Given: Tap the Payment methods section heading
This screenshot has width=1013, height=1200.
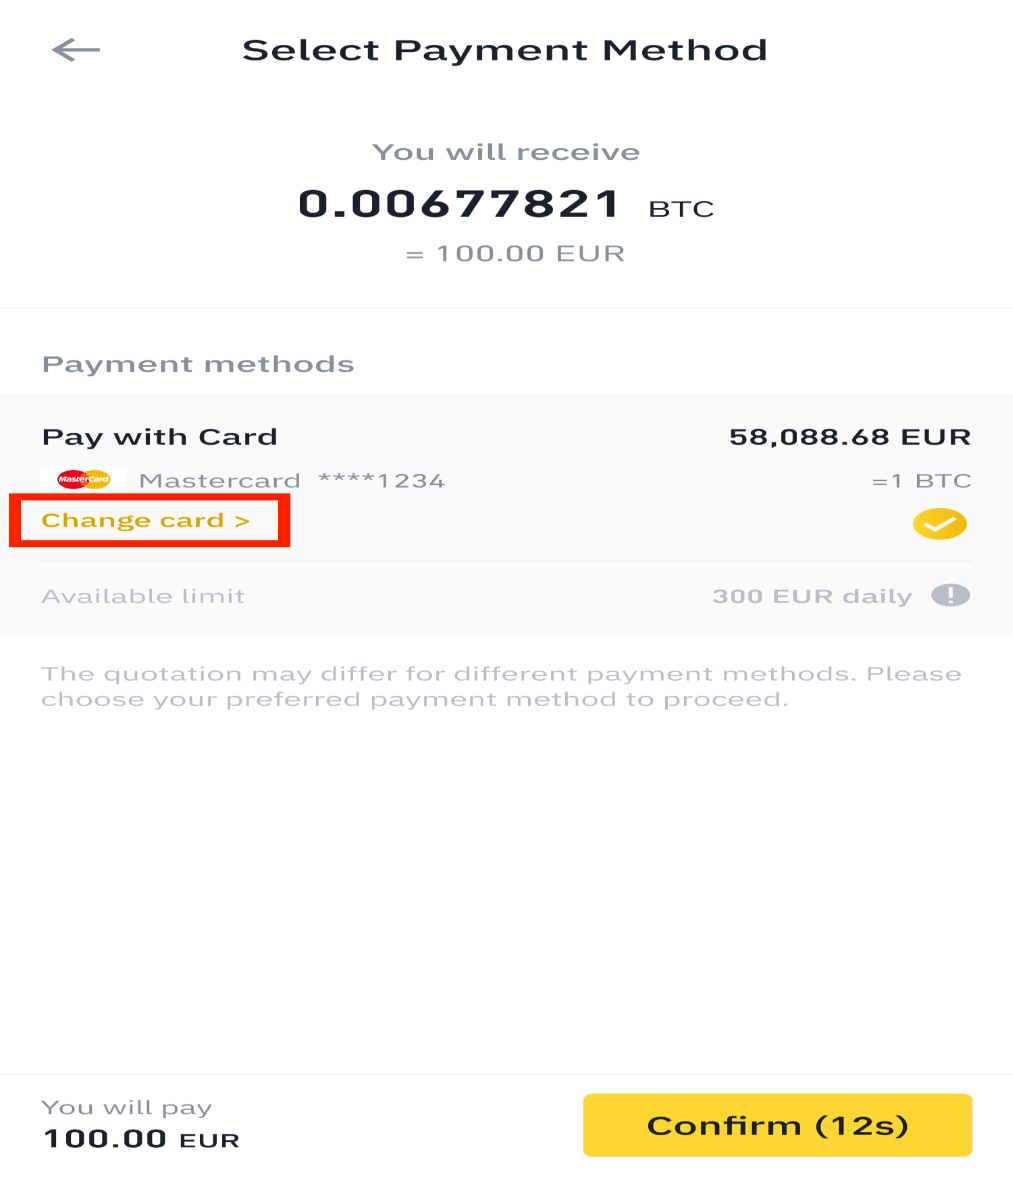Looking at the screenshot, I should 198,364.
